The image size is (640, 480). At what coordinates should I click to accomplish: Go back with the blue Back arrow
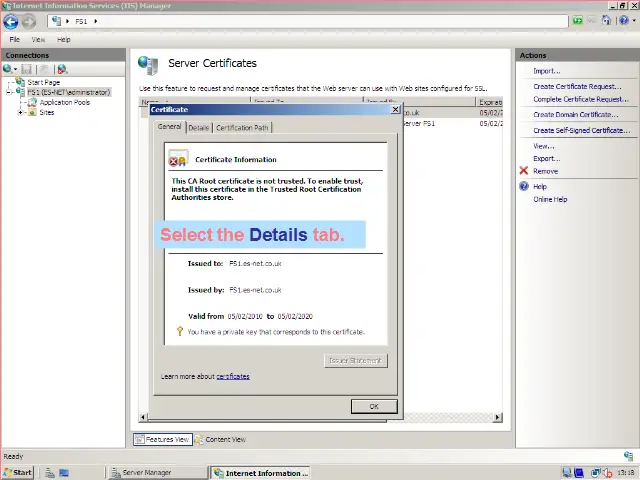(11, 22)
